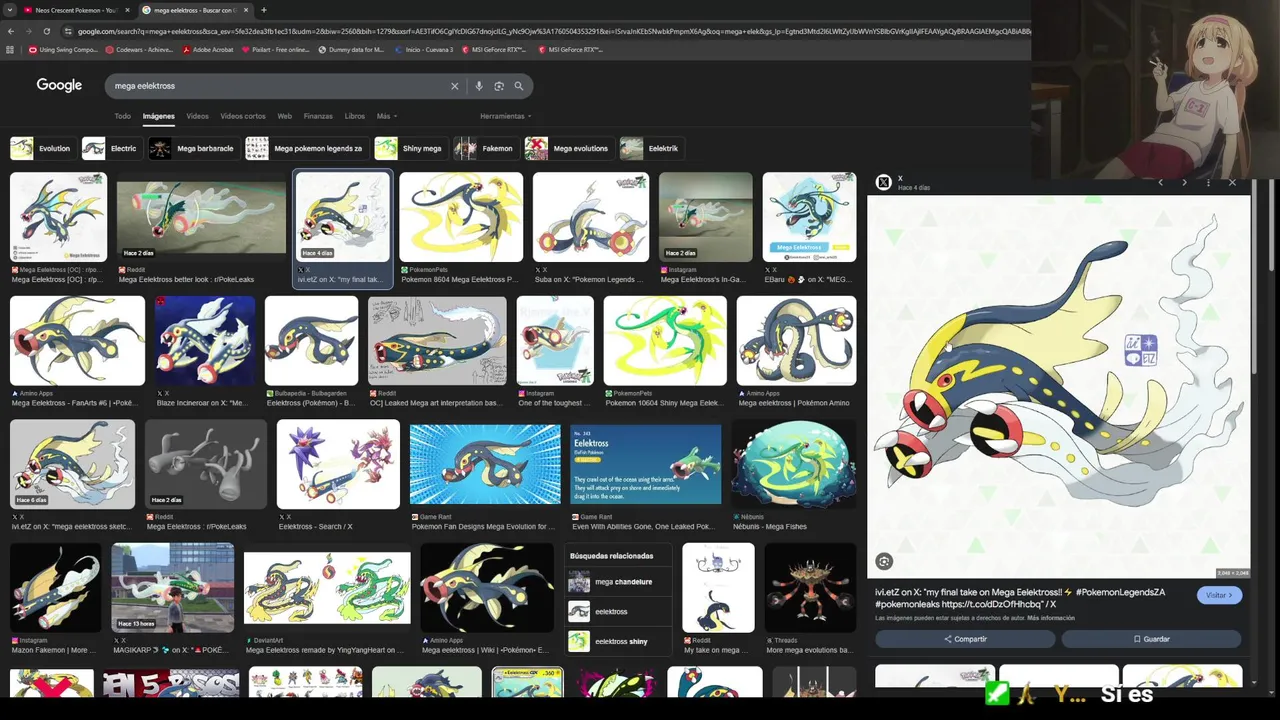Close the image preview panel
The height and width of the screenshot is (720, 1280).
pos(1232,182)
